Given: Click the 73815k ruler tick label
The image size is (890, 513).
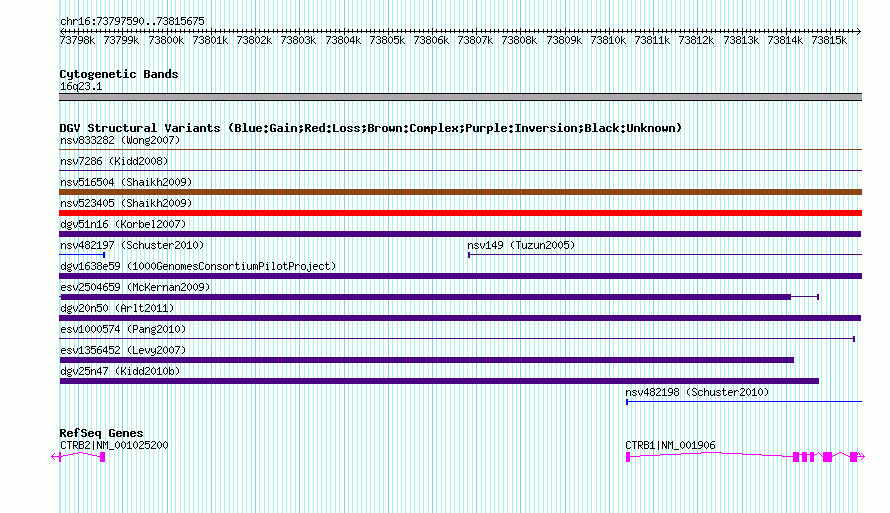Looking at the screenshot, I should (x=829, y=40).
